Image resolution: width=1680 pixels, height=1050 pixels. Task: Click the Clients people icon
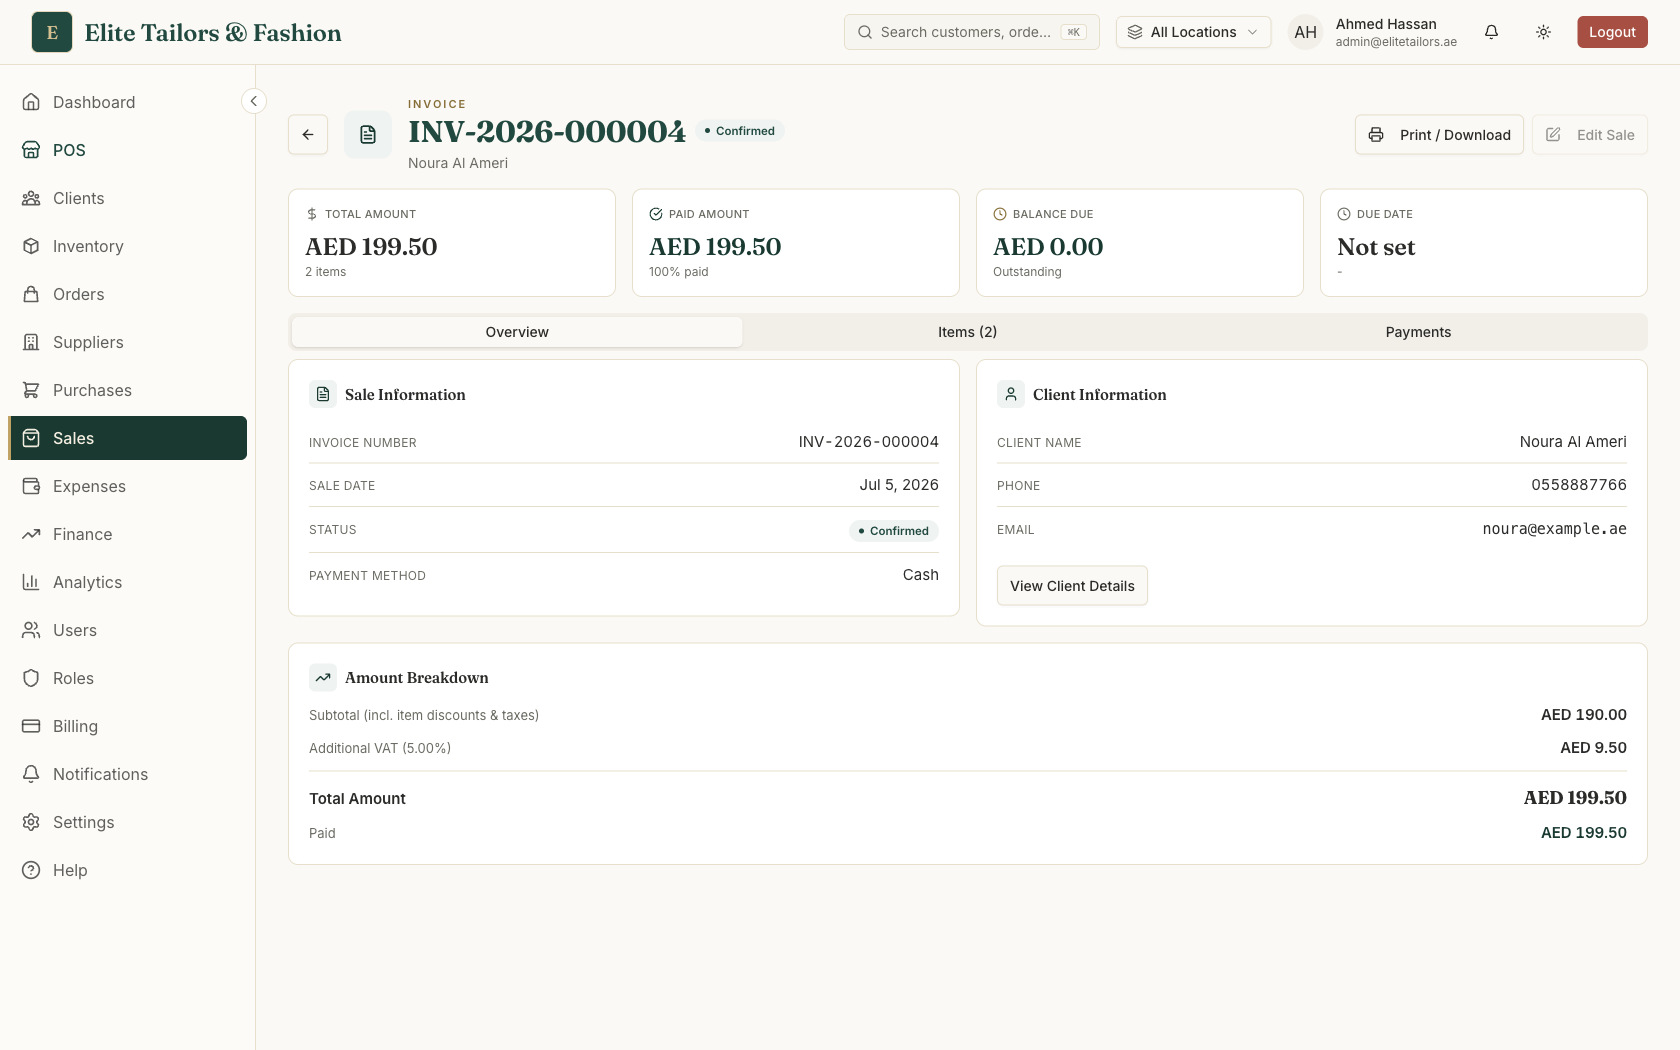tap(31, 198)
